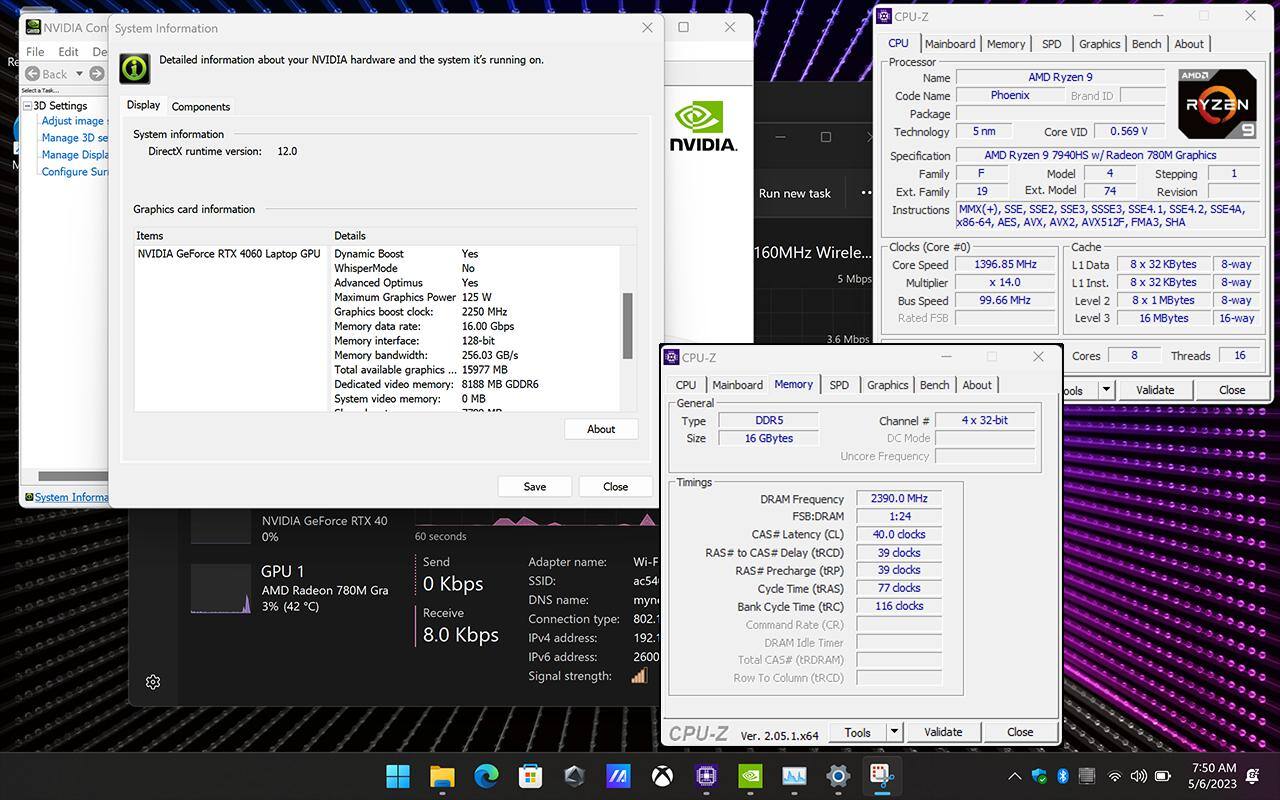Viewport: 1280px width, 800px height.
Task: Click the Bluetooth icon in system tray
Action: click(1063, 776)
